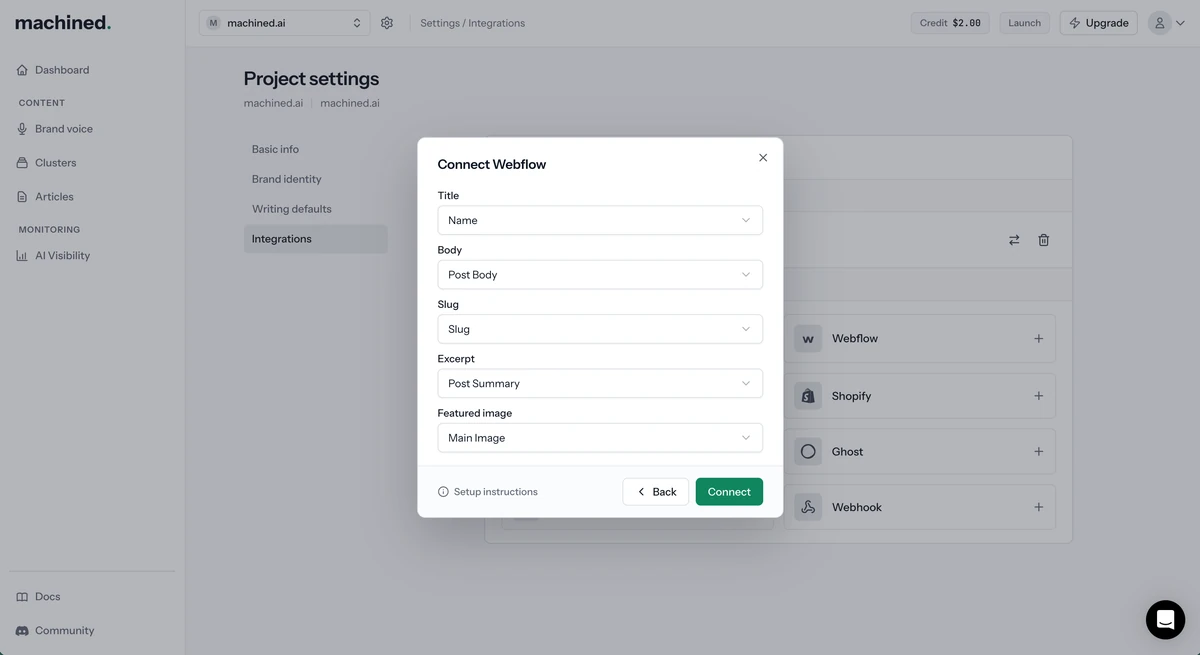Click the Project settings heading
This screenshot has width=1200, height=655.
tap(311, 79)
